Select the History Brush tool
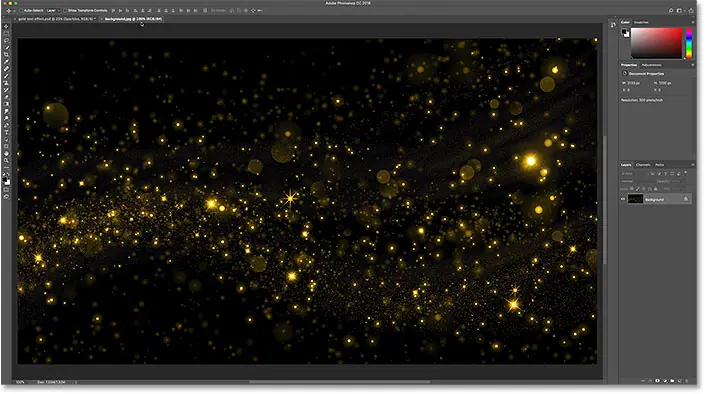705x394 pixels. tap(6, 90)
